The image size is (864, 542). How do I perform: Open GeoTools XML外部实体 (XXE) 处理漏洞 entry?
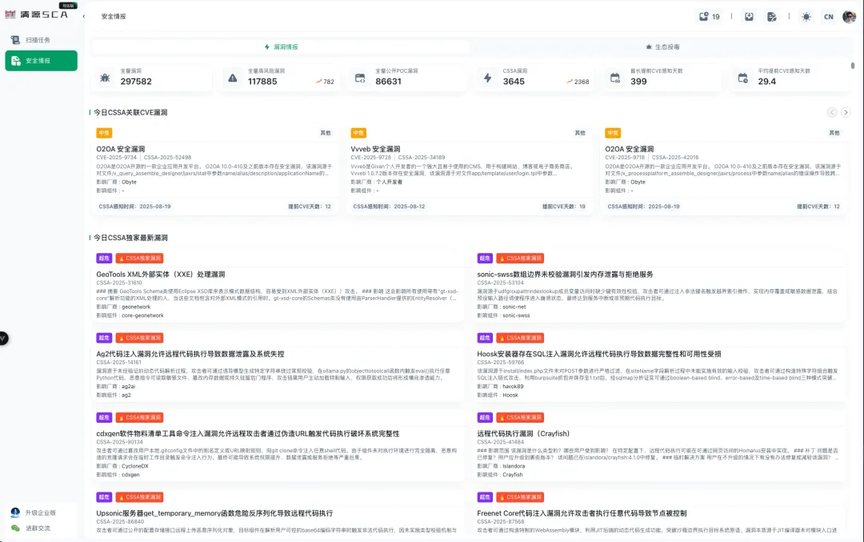coord(160,274)
